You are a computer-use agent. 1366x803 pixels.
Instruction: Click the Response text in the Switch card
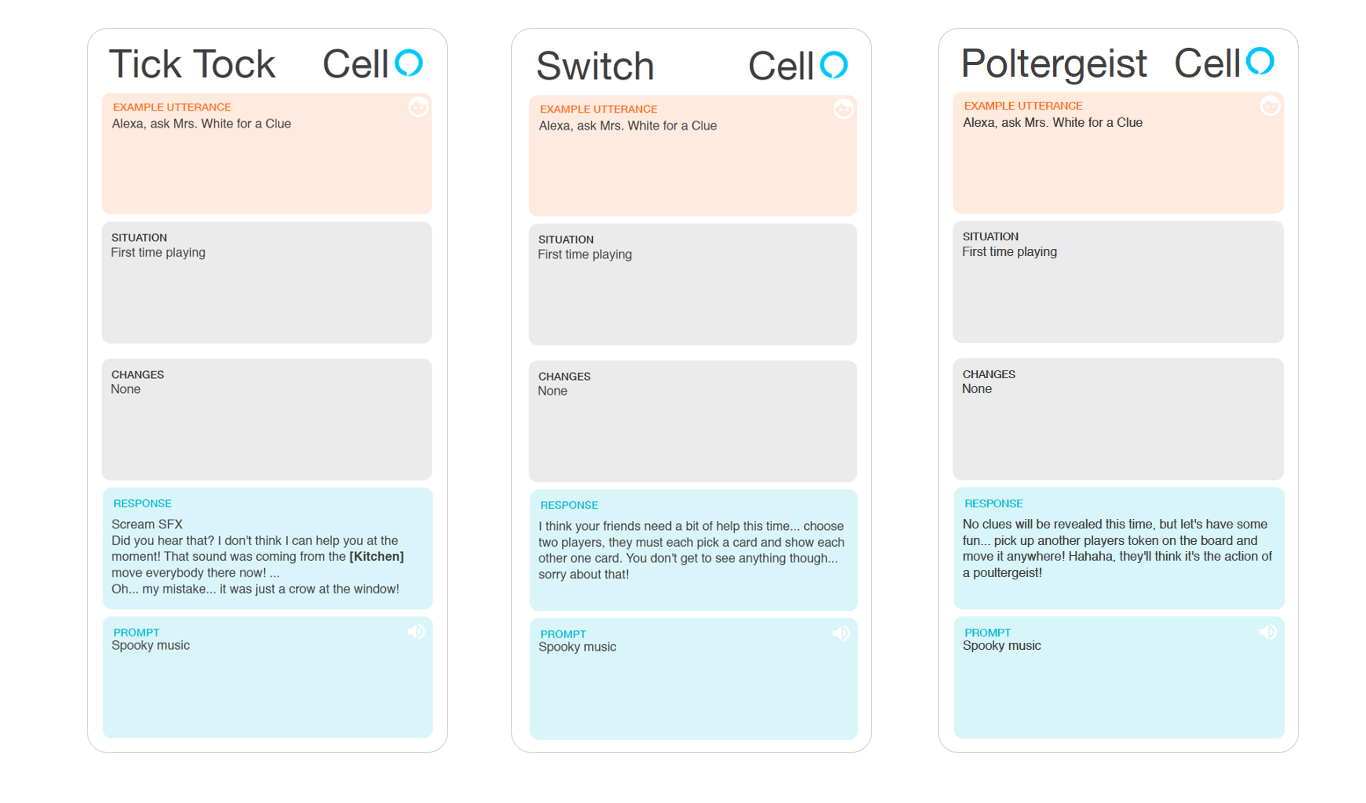point(692,550)
